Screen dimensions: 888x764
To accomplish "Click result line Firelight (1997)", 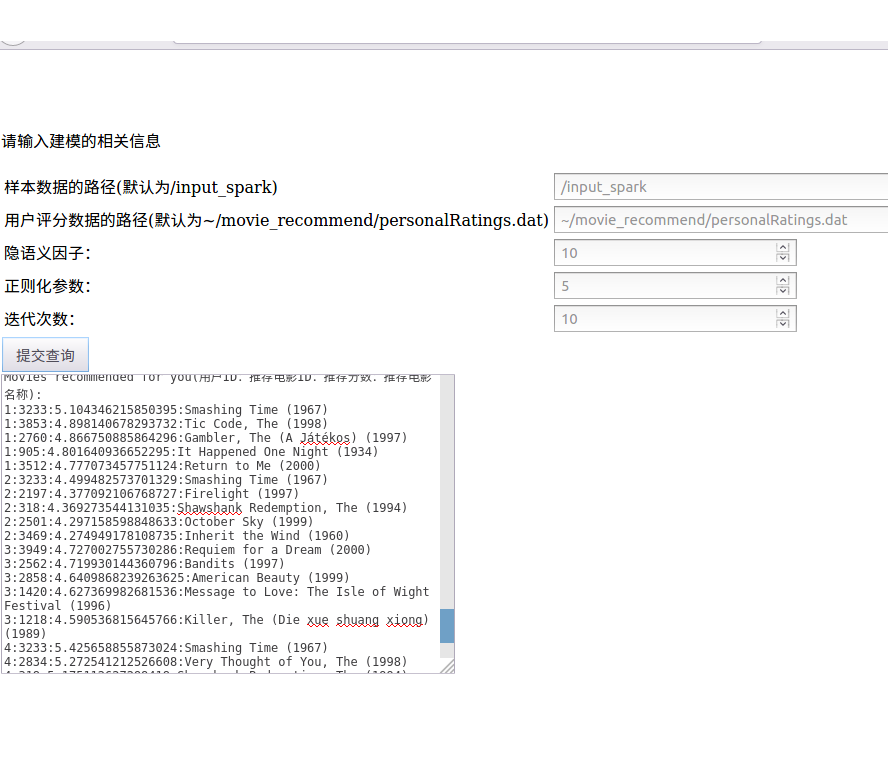I will pos(151,494).
